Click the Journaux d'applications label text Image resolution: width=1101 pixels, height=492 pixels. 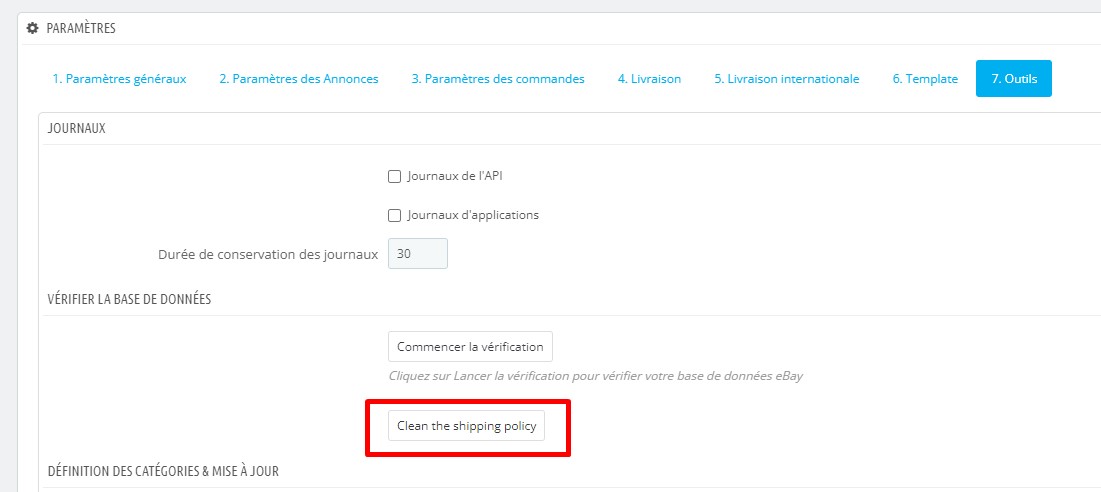pyautogui.click(x=473, y=215)
